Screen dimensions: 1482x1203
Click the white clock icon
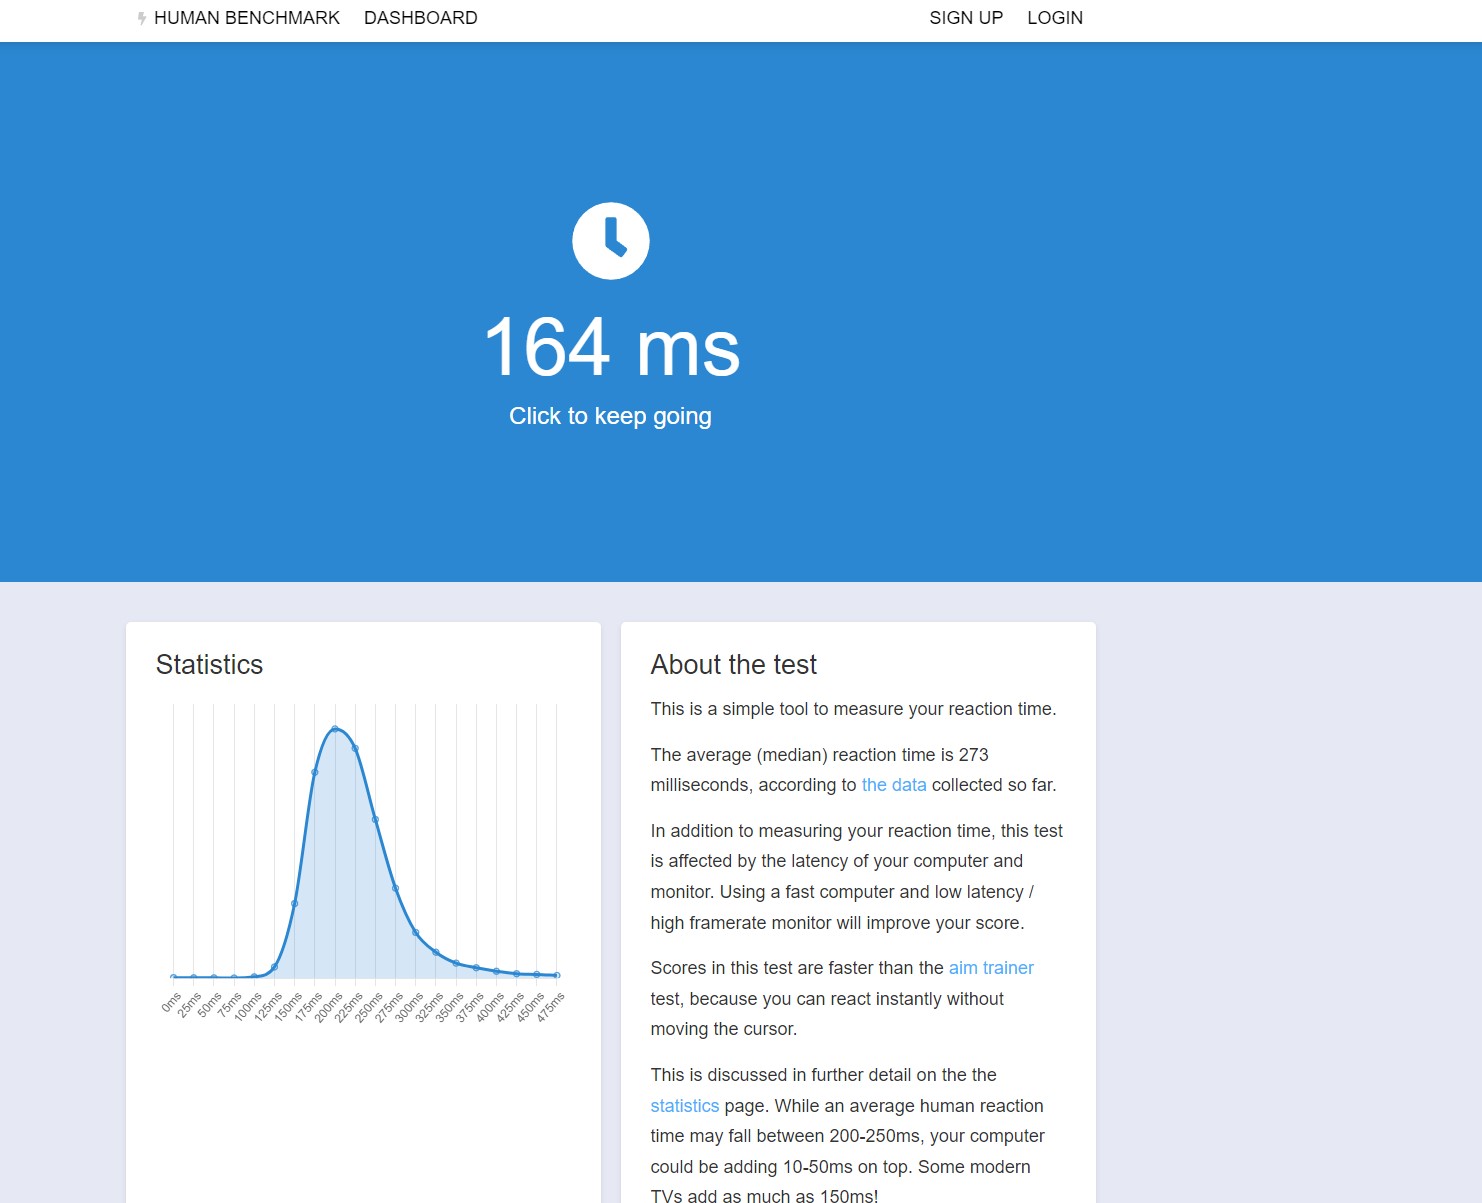point(611,241)
